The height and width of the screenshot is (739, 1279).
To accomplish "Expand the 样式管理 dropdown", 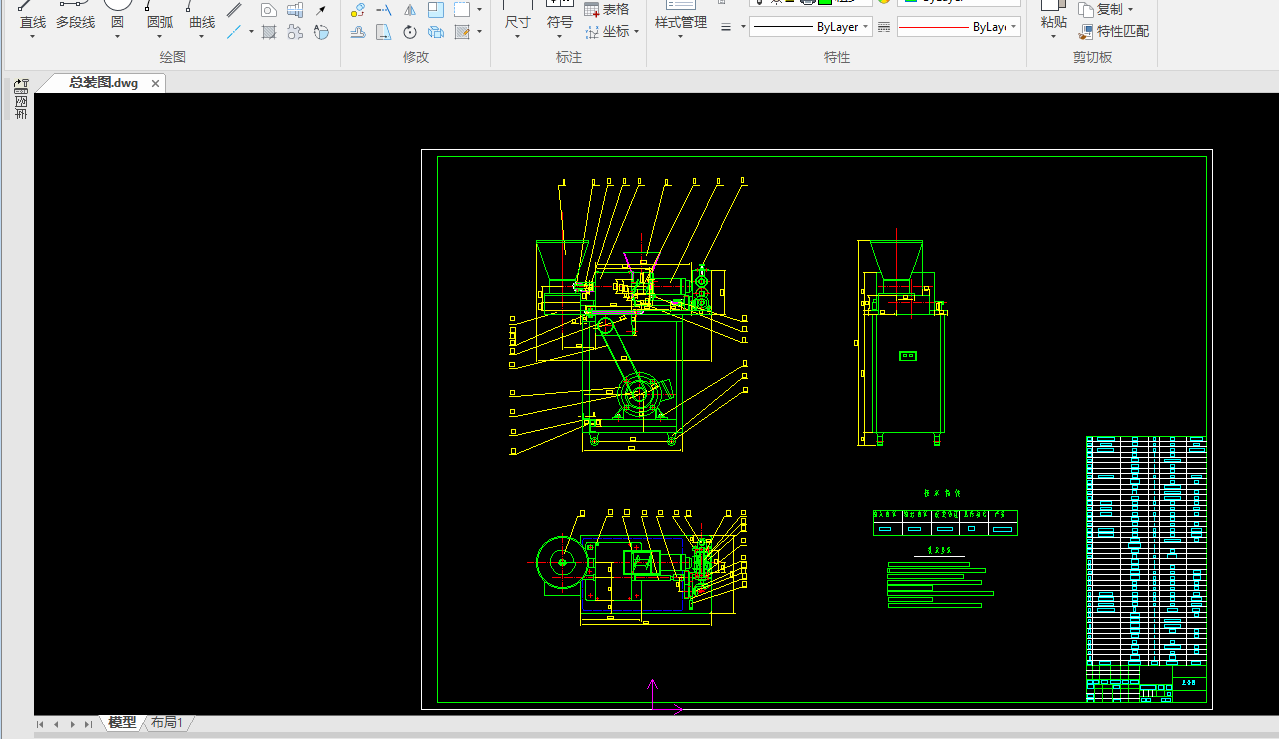I will [x=680, y=37].
